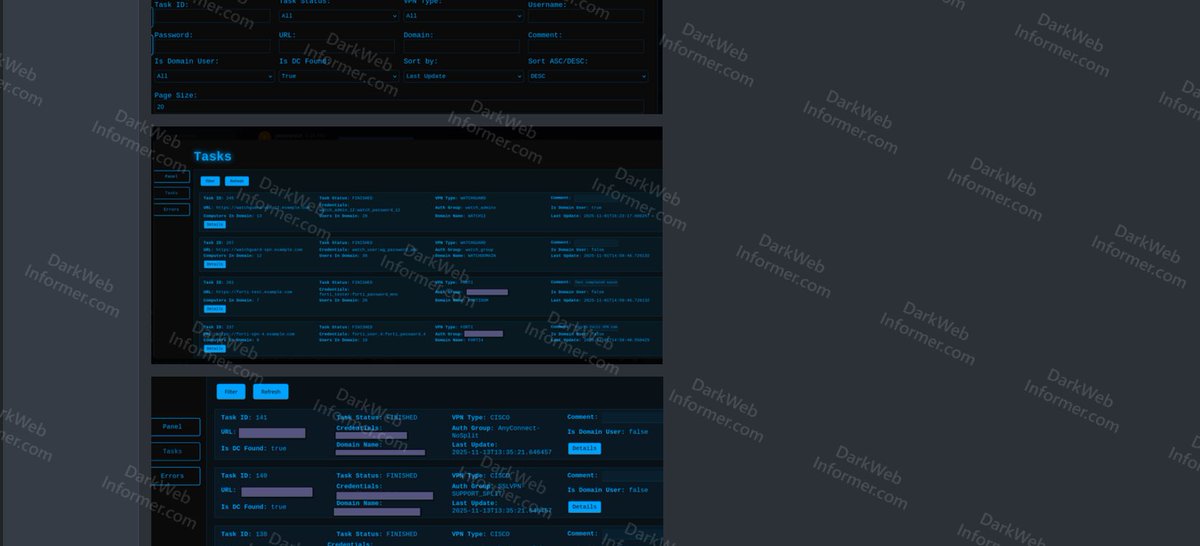1200x546 pixels.
Task: Click the 'Tasks' page heading
Action: click(x=213, y=156)
